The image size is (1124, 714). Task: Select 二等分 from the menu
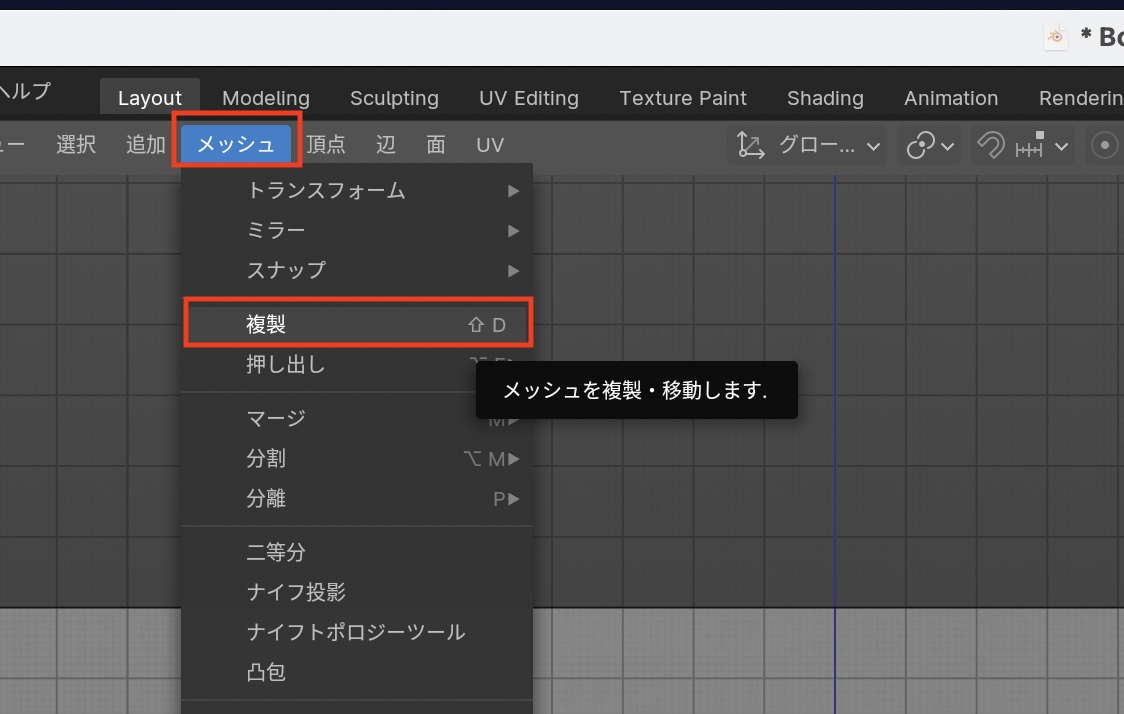277,552
